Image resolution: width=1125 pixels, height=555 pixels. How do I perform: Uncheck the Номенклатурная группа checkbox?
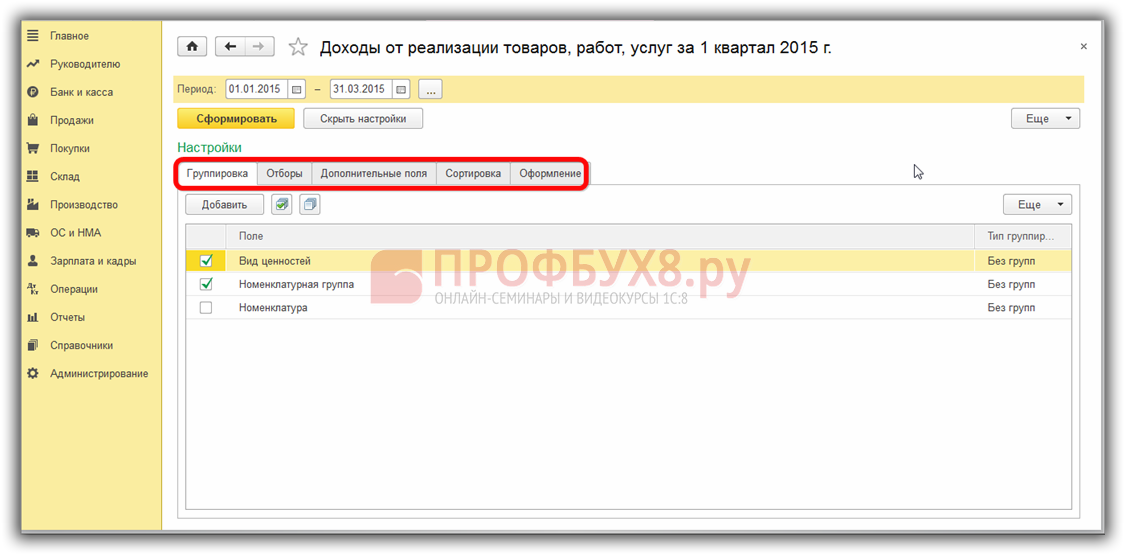206,285
